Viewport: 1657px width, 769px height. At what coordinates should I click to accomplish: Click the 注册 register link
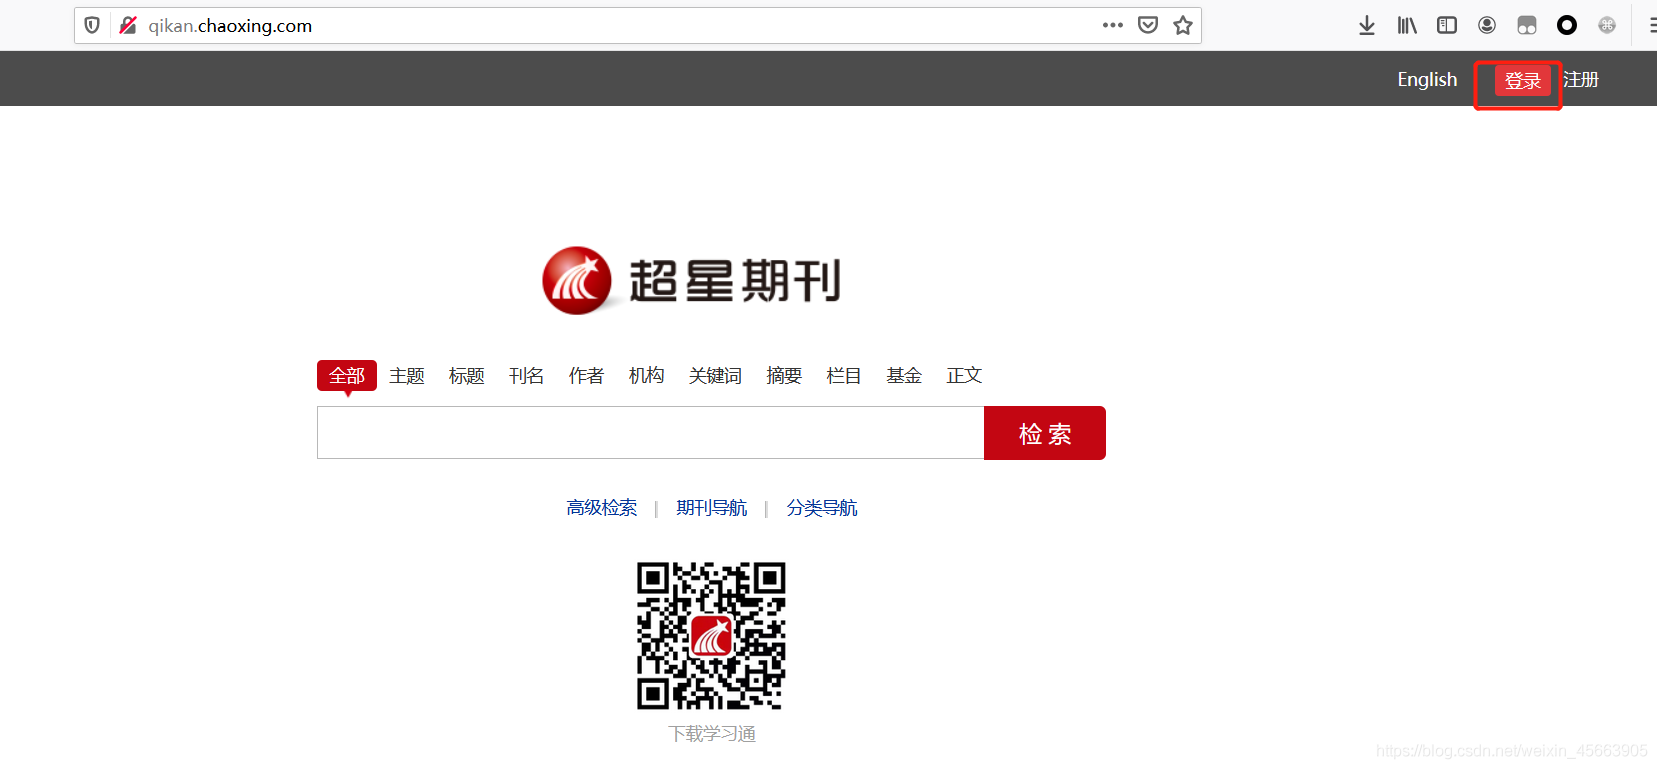1581,79
